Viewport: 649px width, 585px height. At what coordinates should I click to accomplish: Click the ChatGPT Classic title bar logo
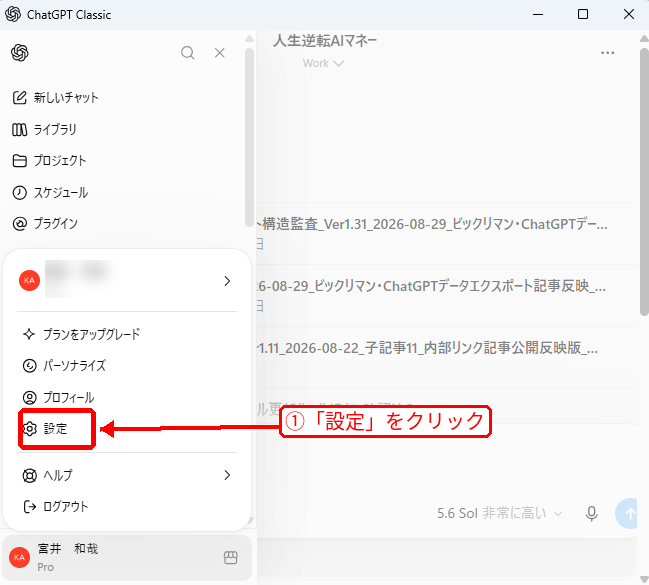[x=13, y=14]
